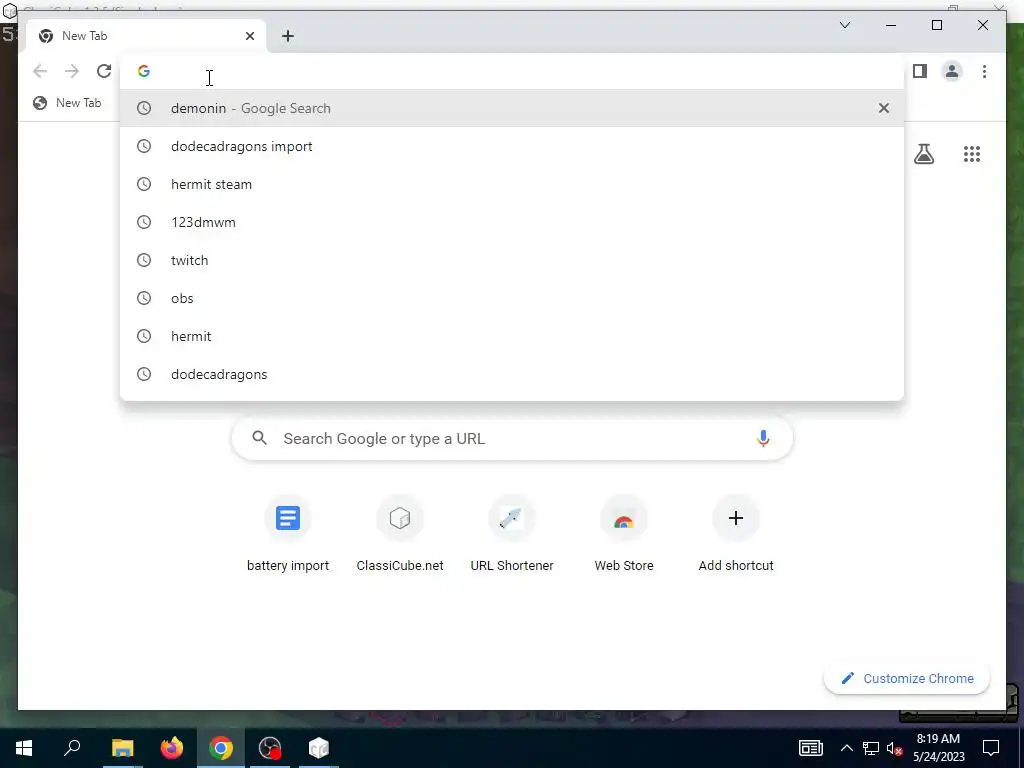Open the Search Labs flask icon
This screenshot has width=1024, height=768.
pos(924,154)
